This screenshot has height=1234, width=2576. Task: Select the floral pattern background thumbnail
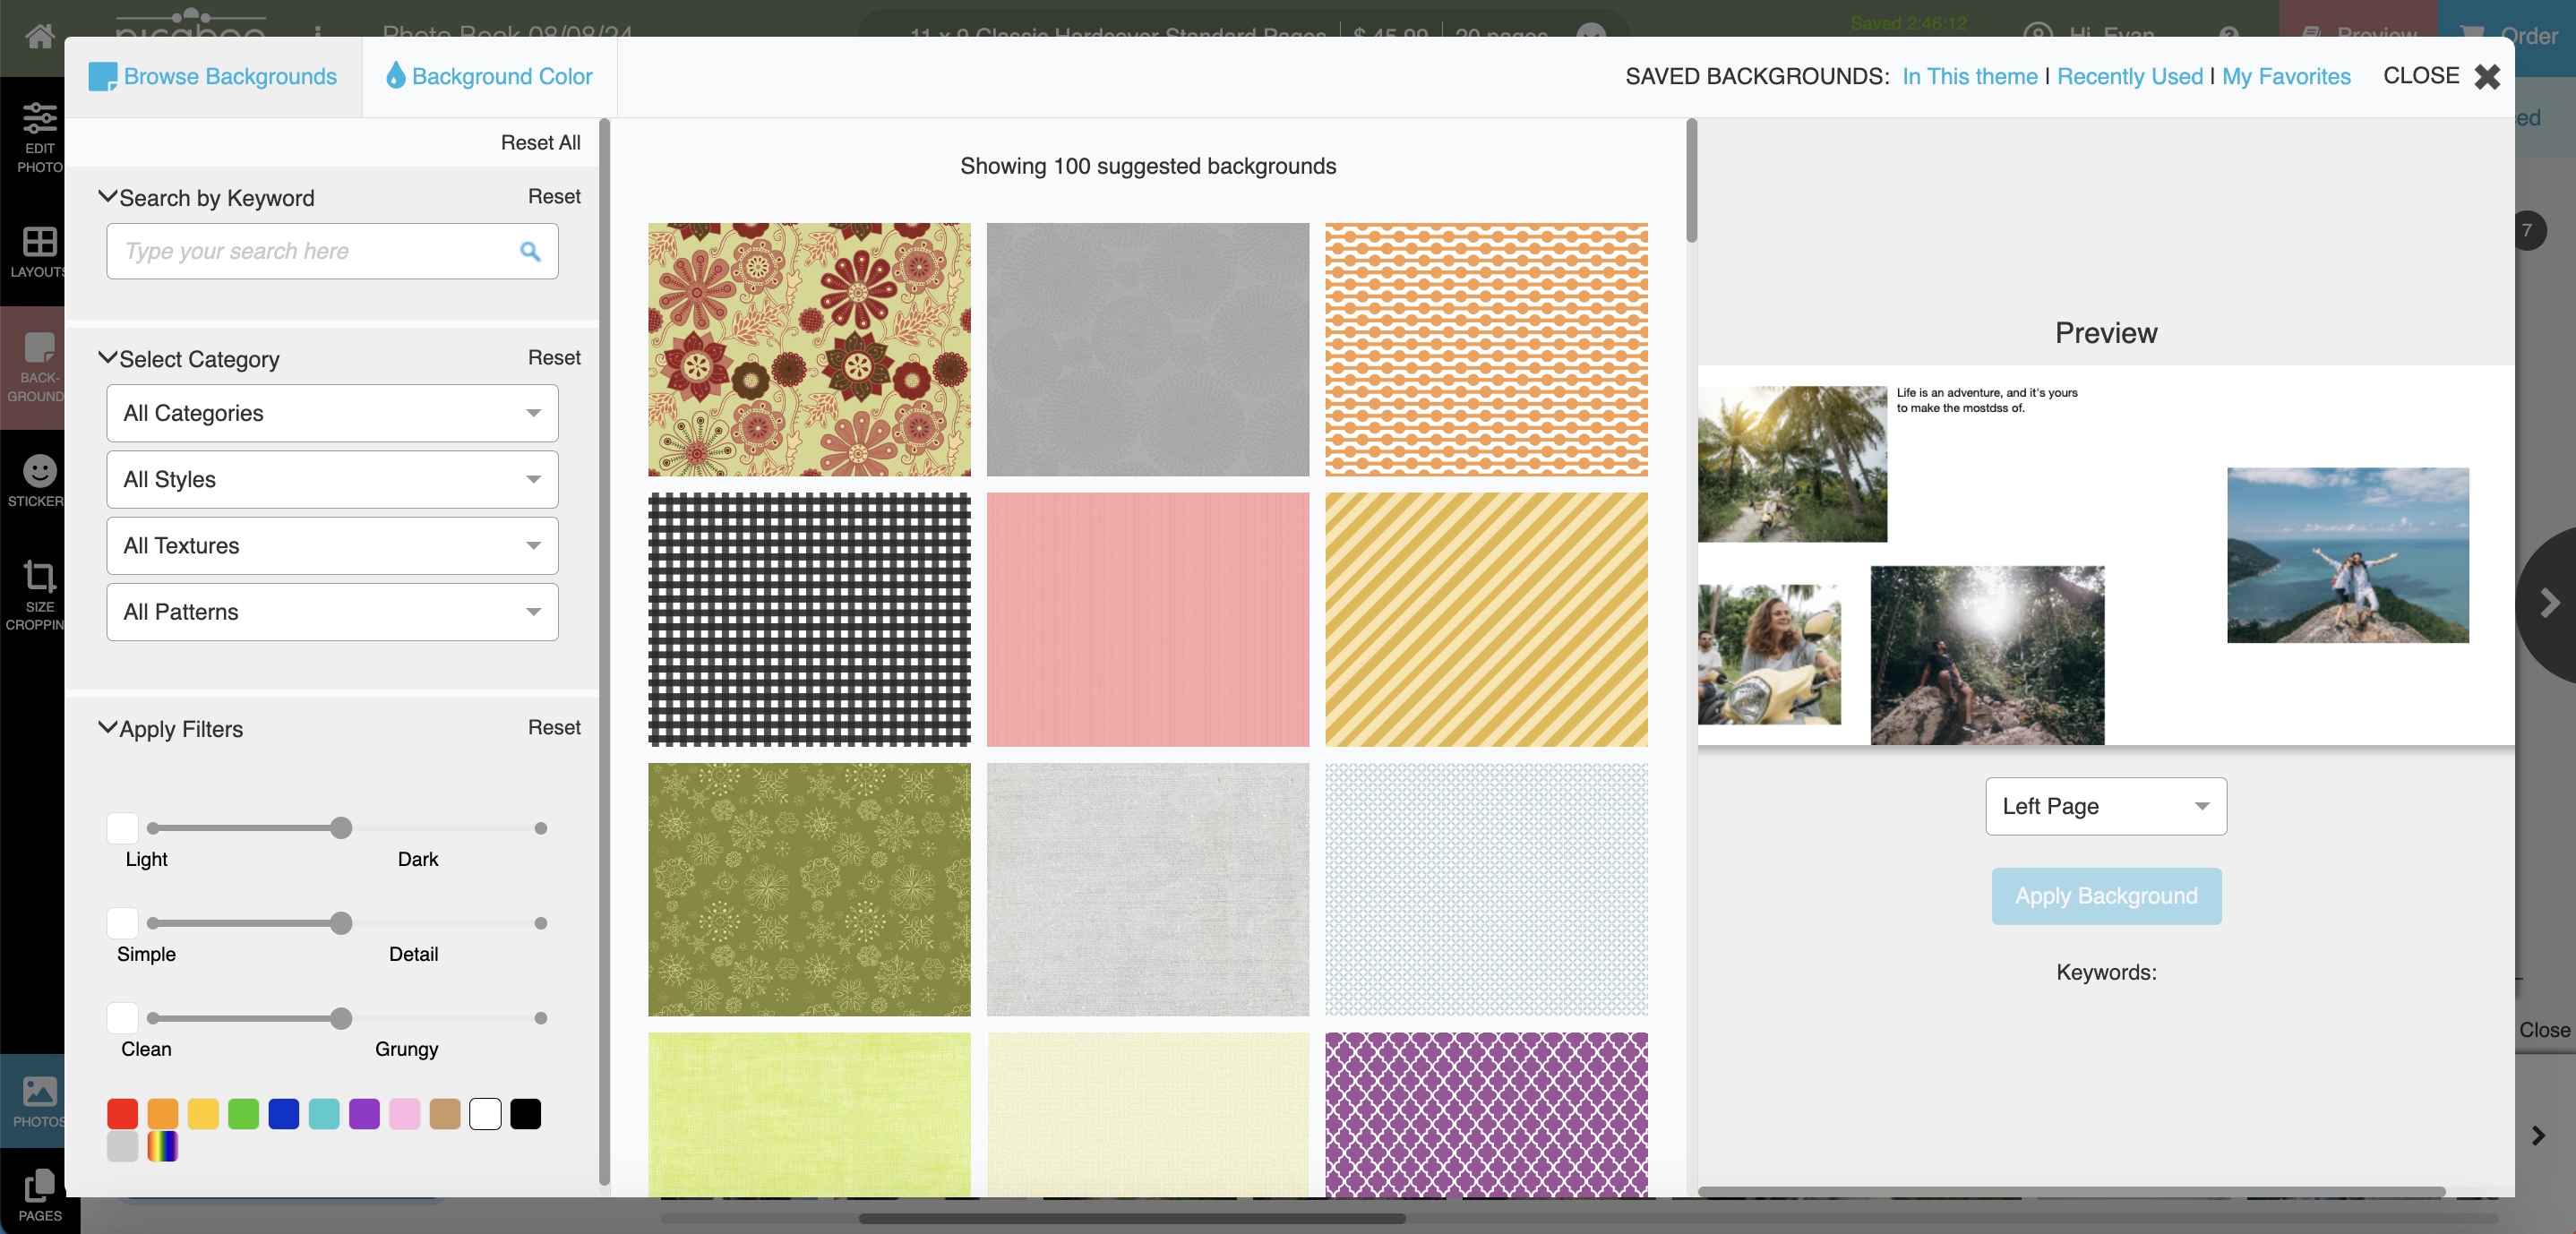point(809,349)
